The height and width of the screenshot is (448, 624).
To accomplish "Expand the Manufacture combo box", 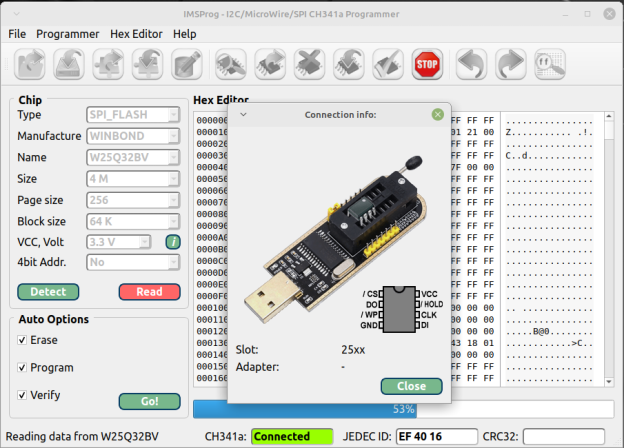I will click(133, 136).
